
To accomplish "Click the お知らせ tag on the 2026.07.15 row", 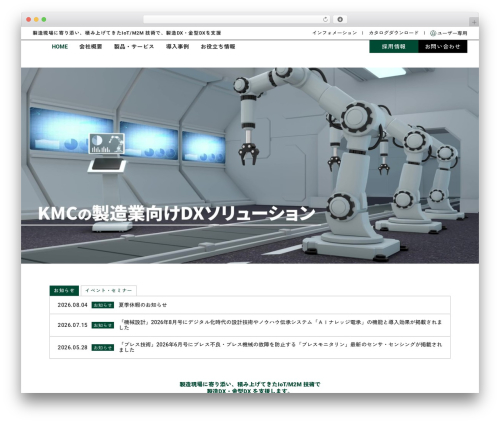I will point(103,325).
